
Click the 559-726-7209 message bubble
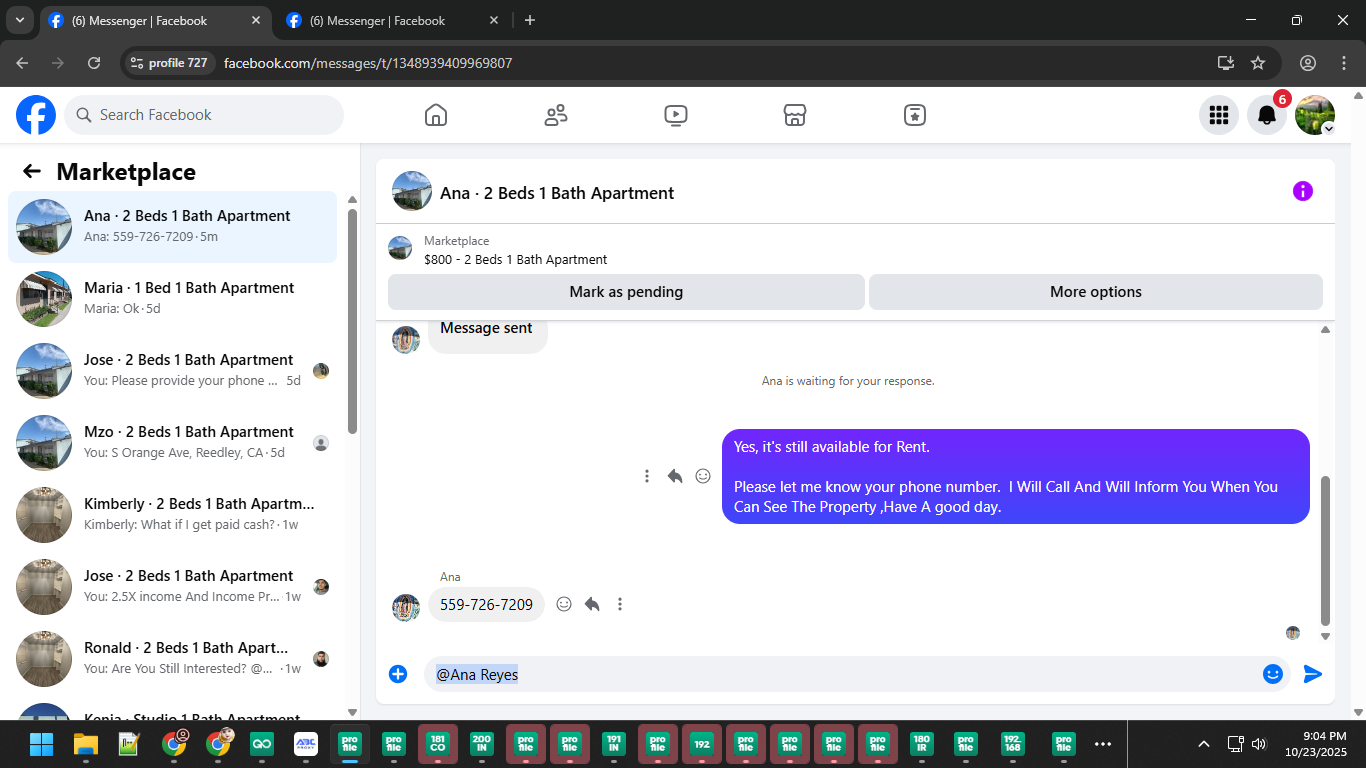click(x=486, y=604)
